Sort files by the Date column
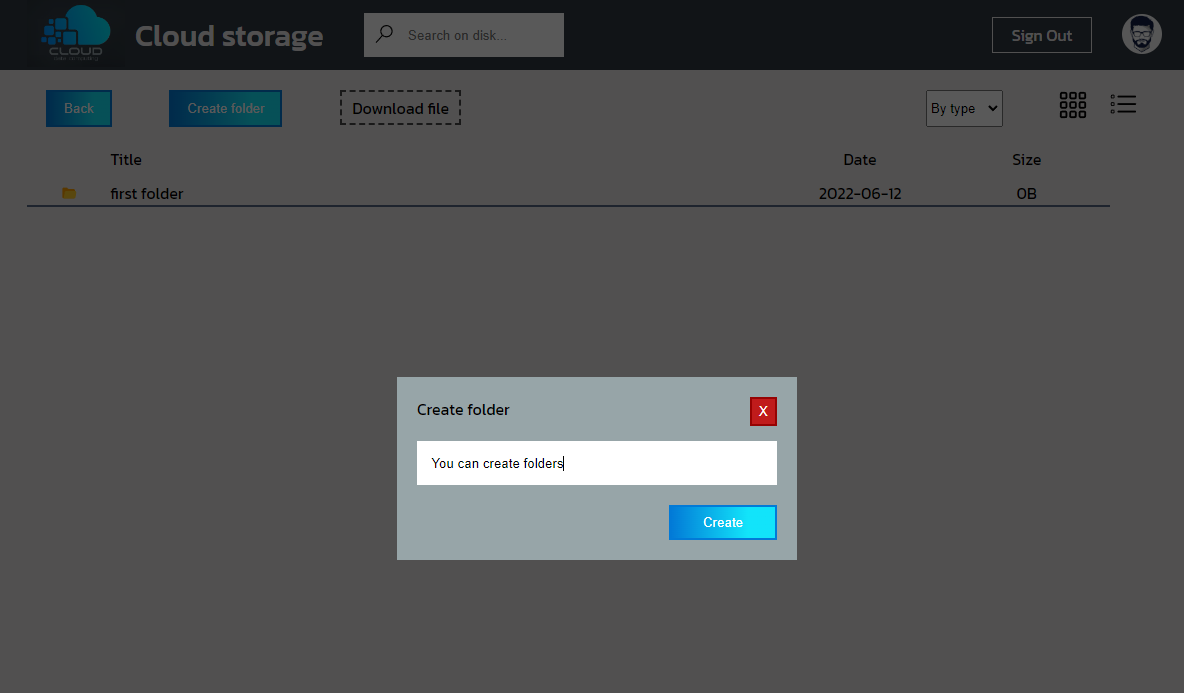This screenshot has height=693, width=1184. (859, 159)
